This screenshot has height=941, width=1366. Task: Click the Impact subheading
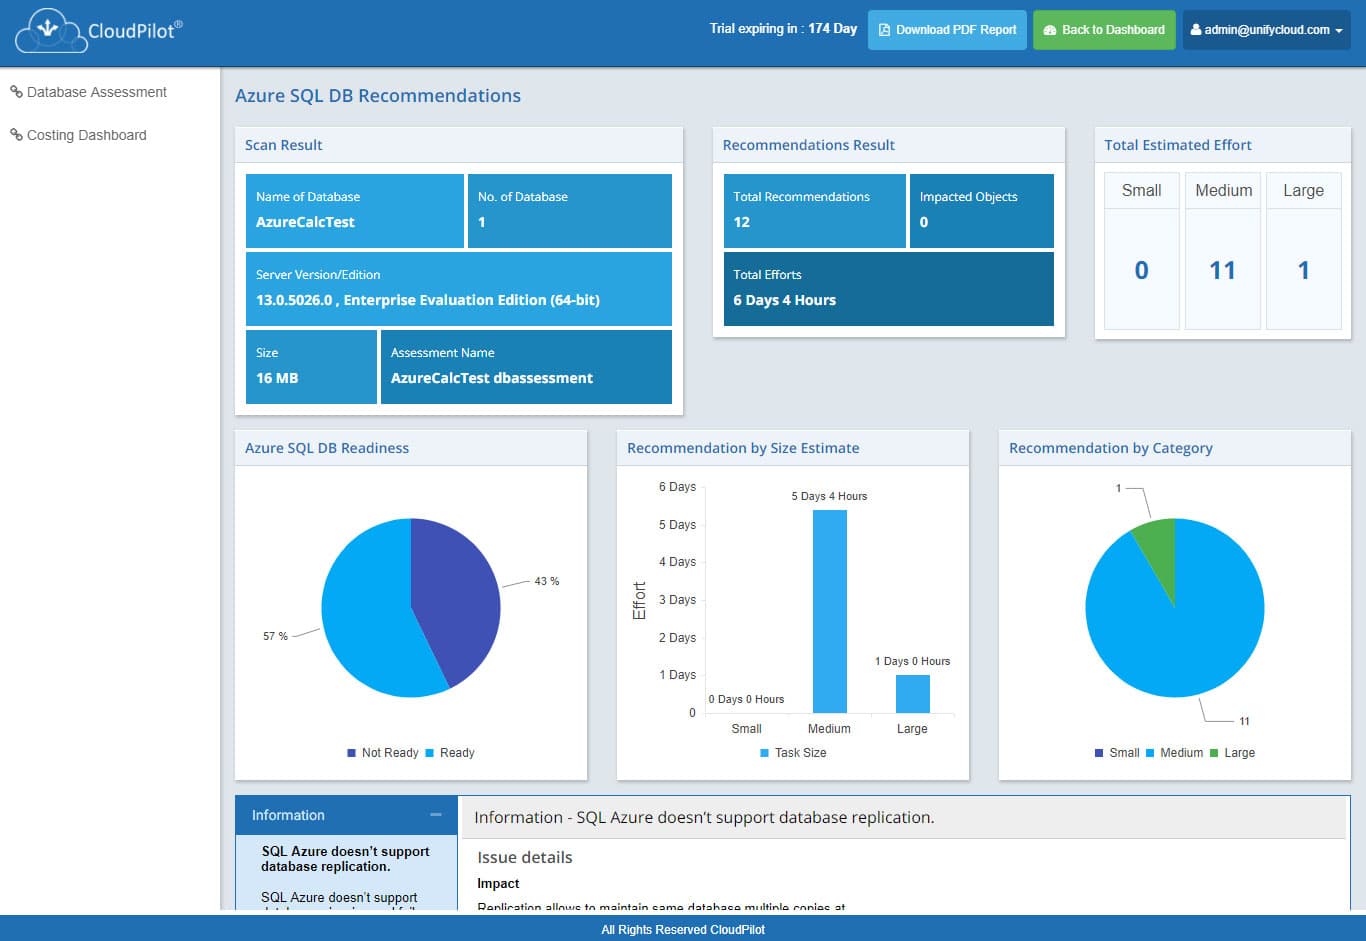point(498,883)
